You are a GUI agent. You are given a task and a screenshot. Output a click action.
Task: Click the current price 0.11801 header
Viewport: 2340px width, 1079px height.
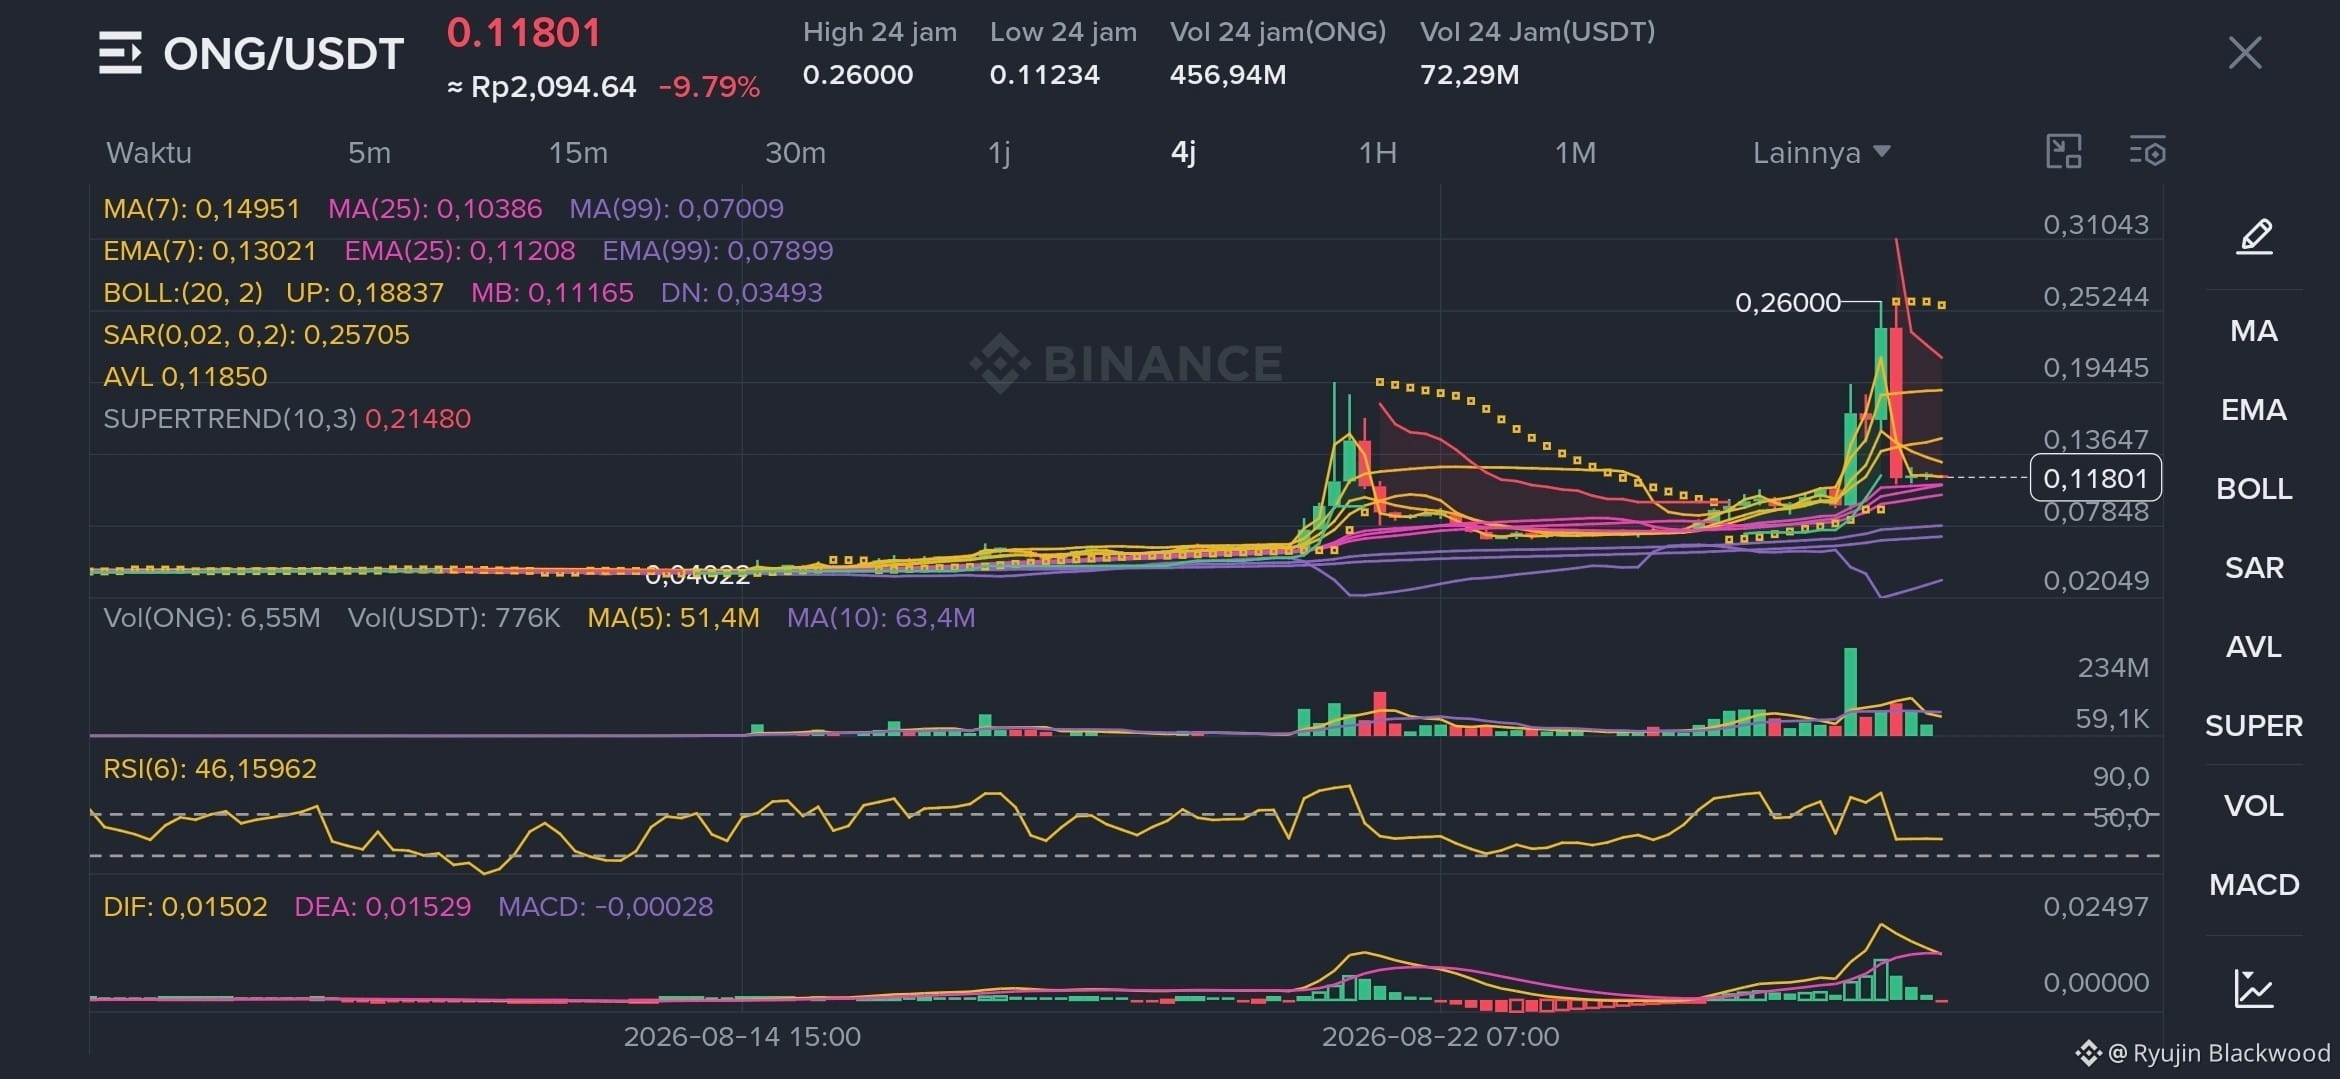click(524, 33)
